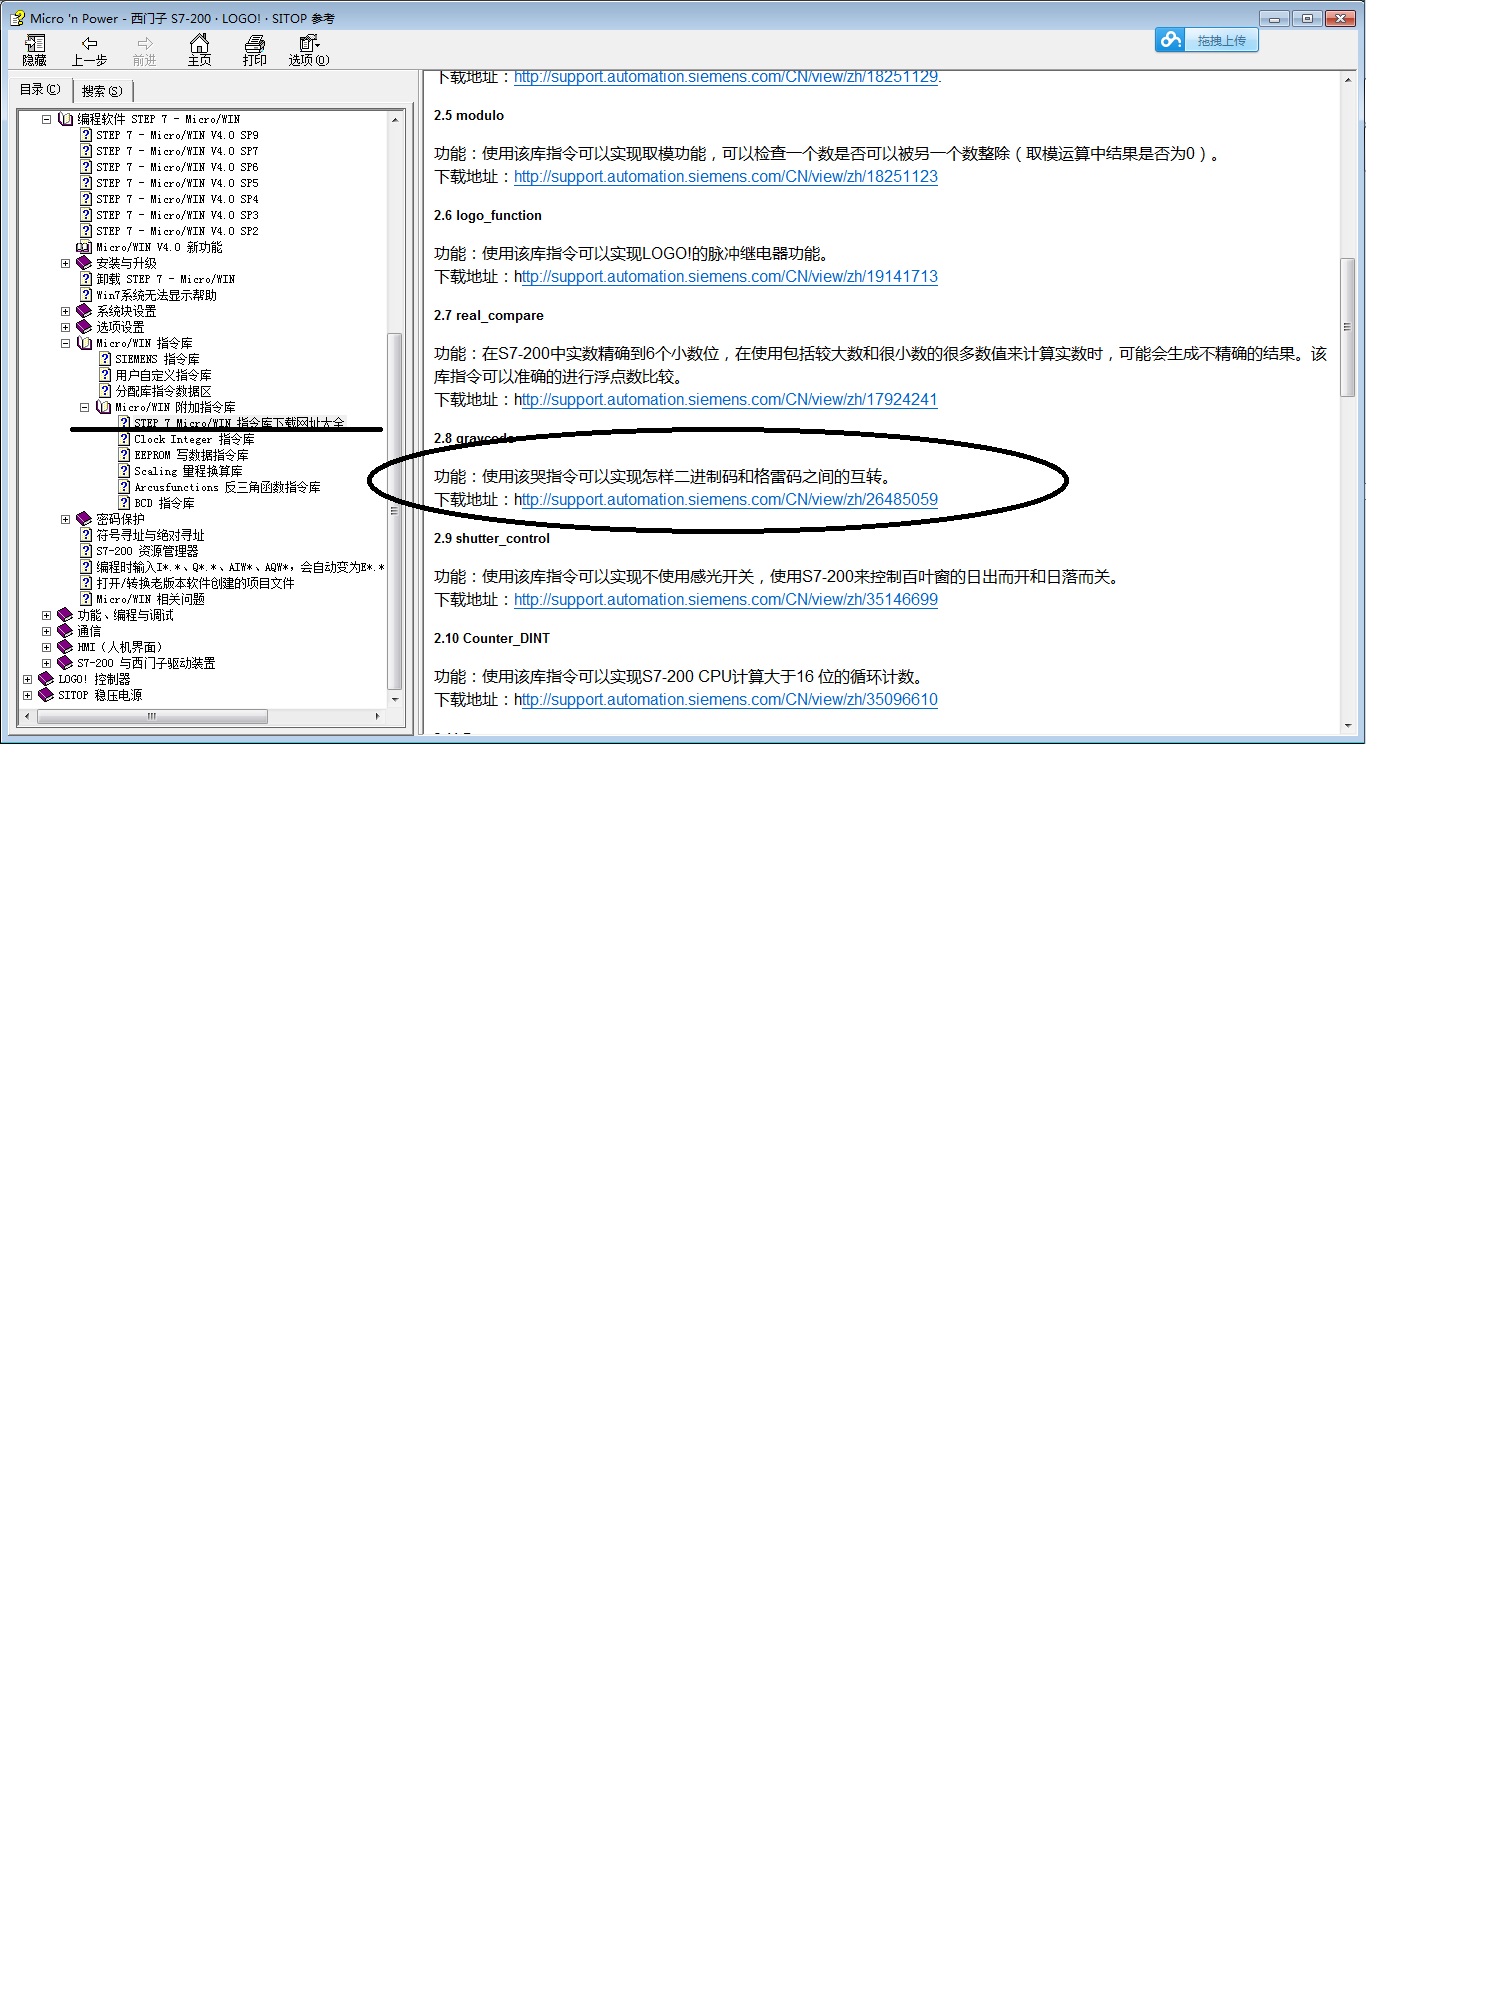Expand the 安装与升级 tree node
1500x2000 pixels.
(x=65, y=263)
